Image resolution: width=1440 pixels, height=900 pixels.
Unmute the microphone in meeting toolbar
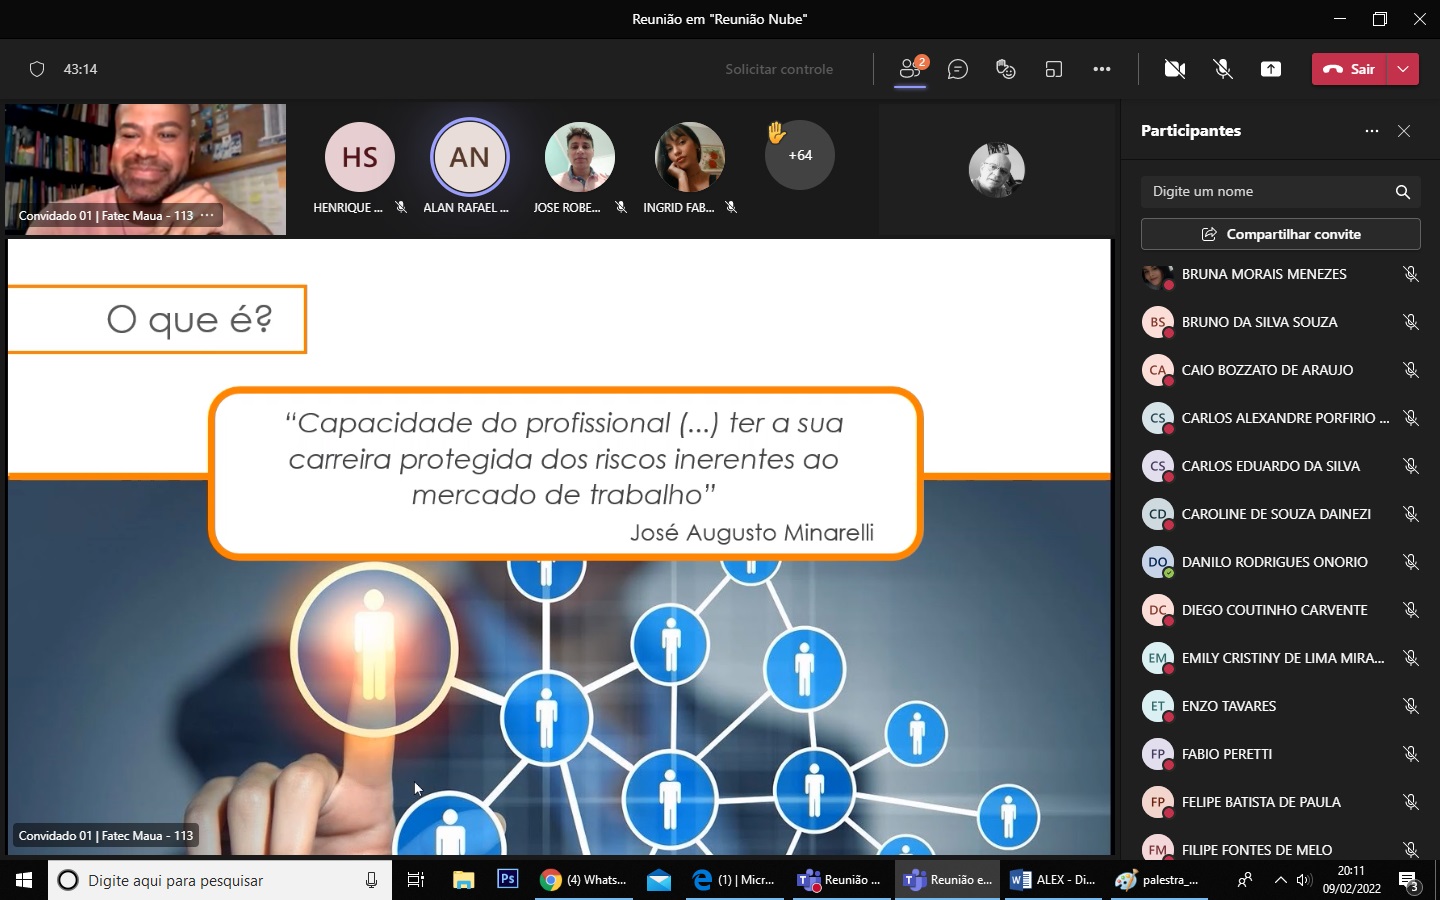1223,69
